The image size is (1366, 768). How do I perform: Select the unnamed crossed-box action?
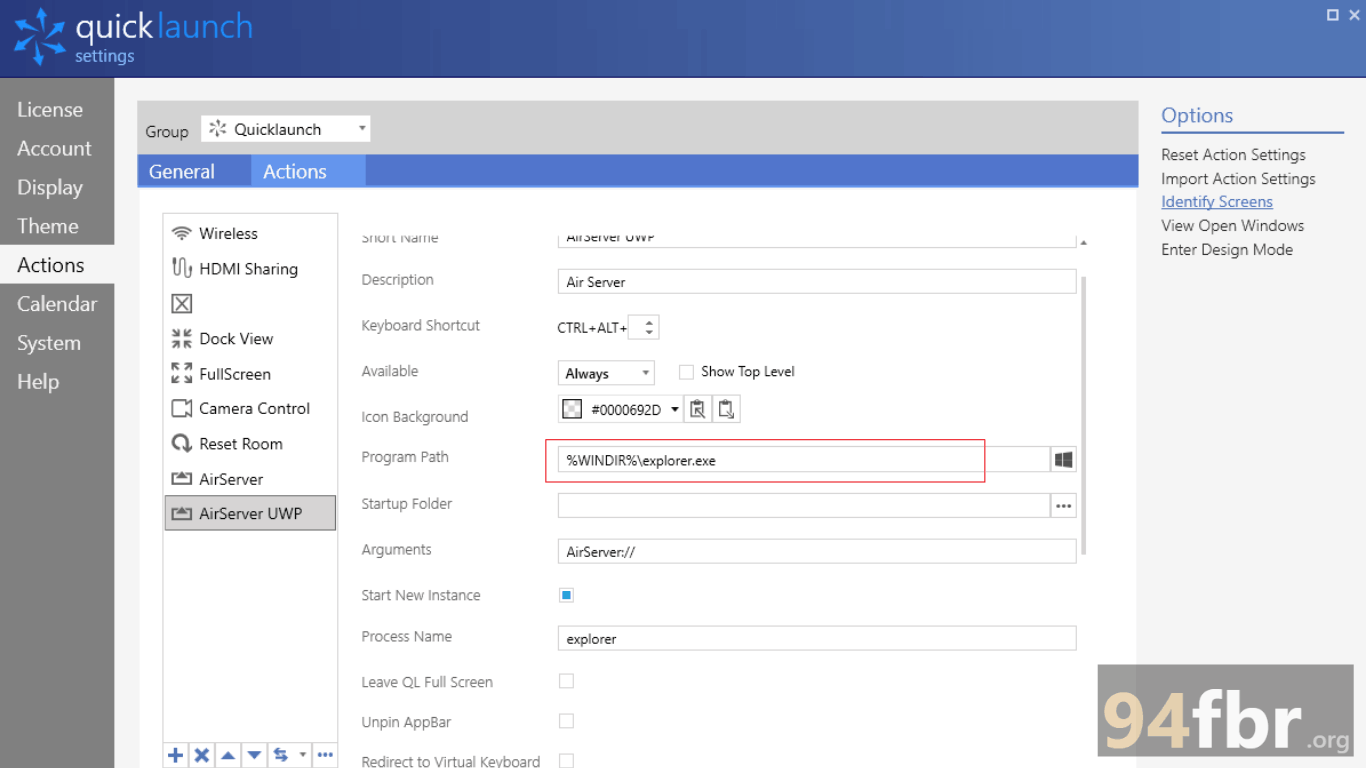coord(182,303)
